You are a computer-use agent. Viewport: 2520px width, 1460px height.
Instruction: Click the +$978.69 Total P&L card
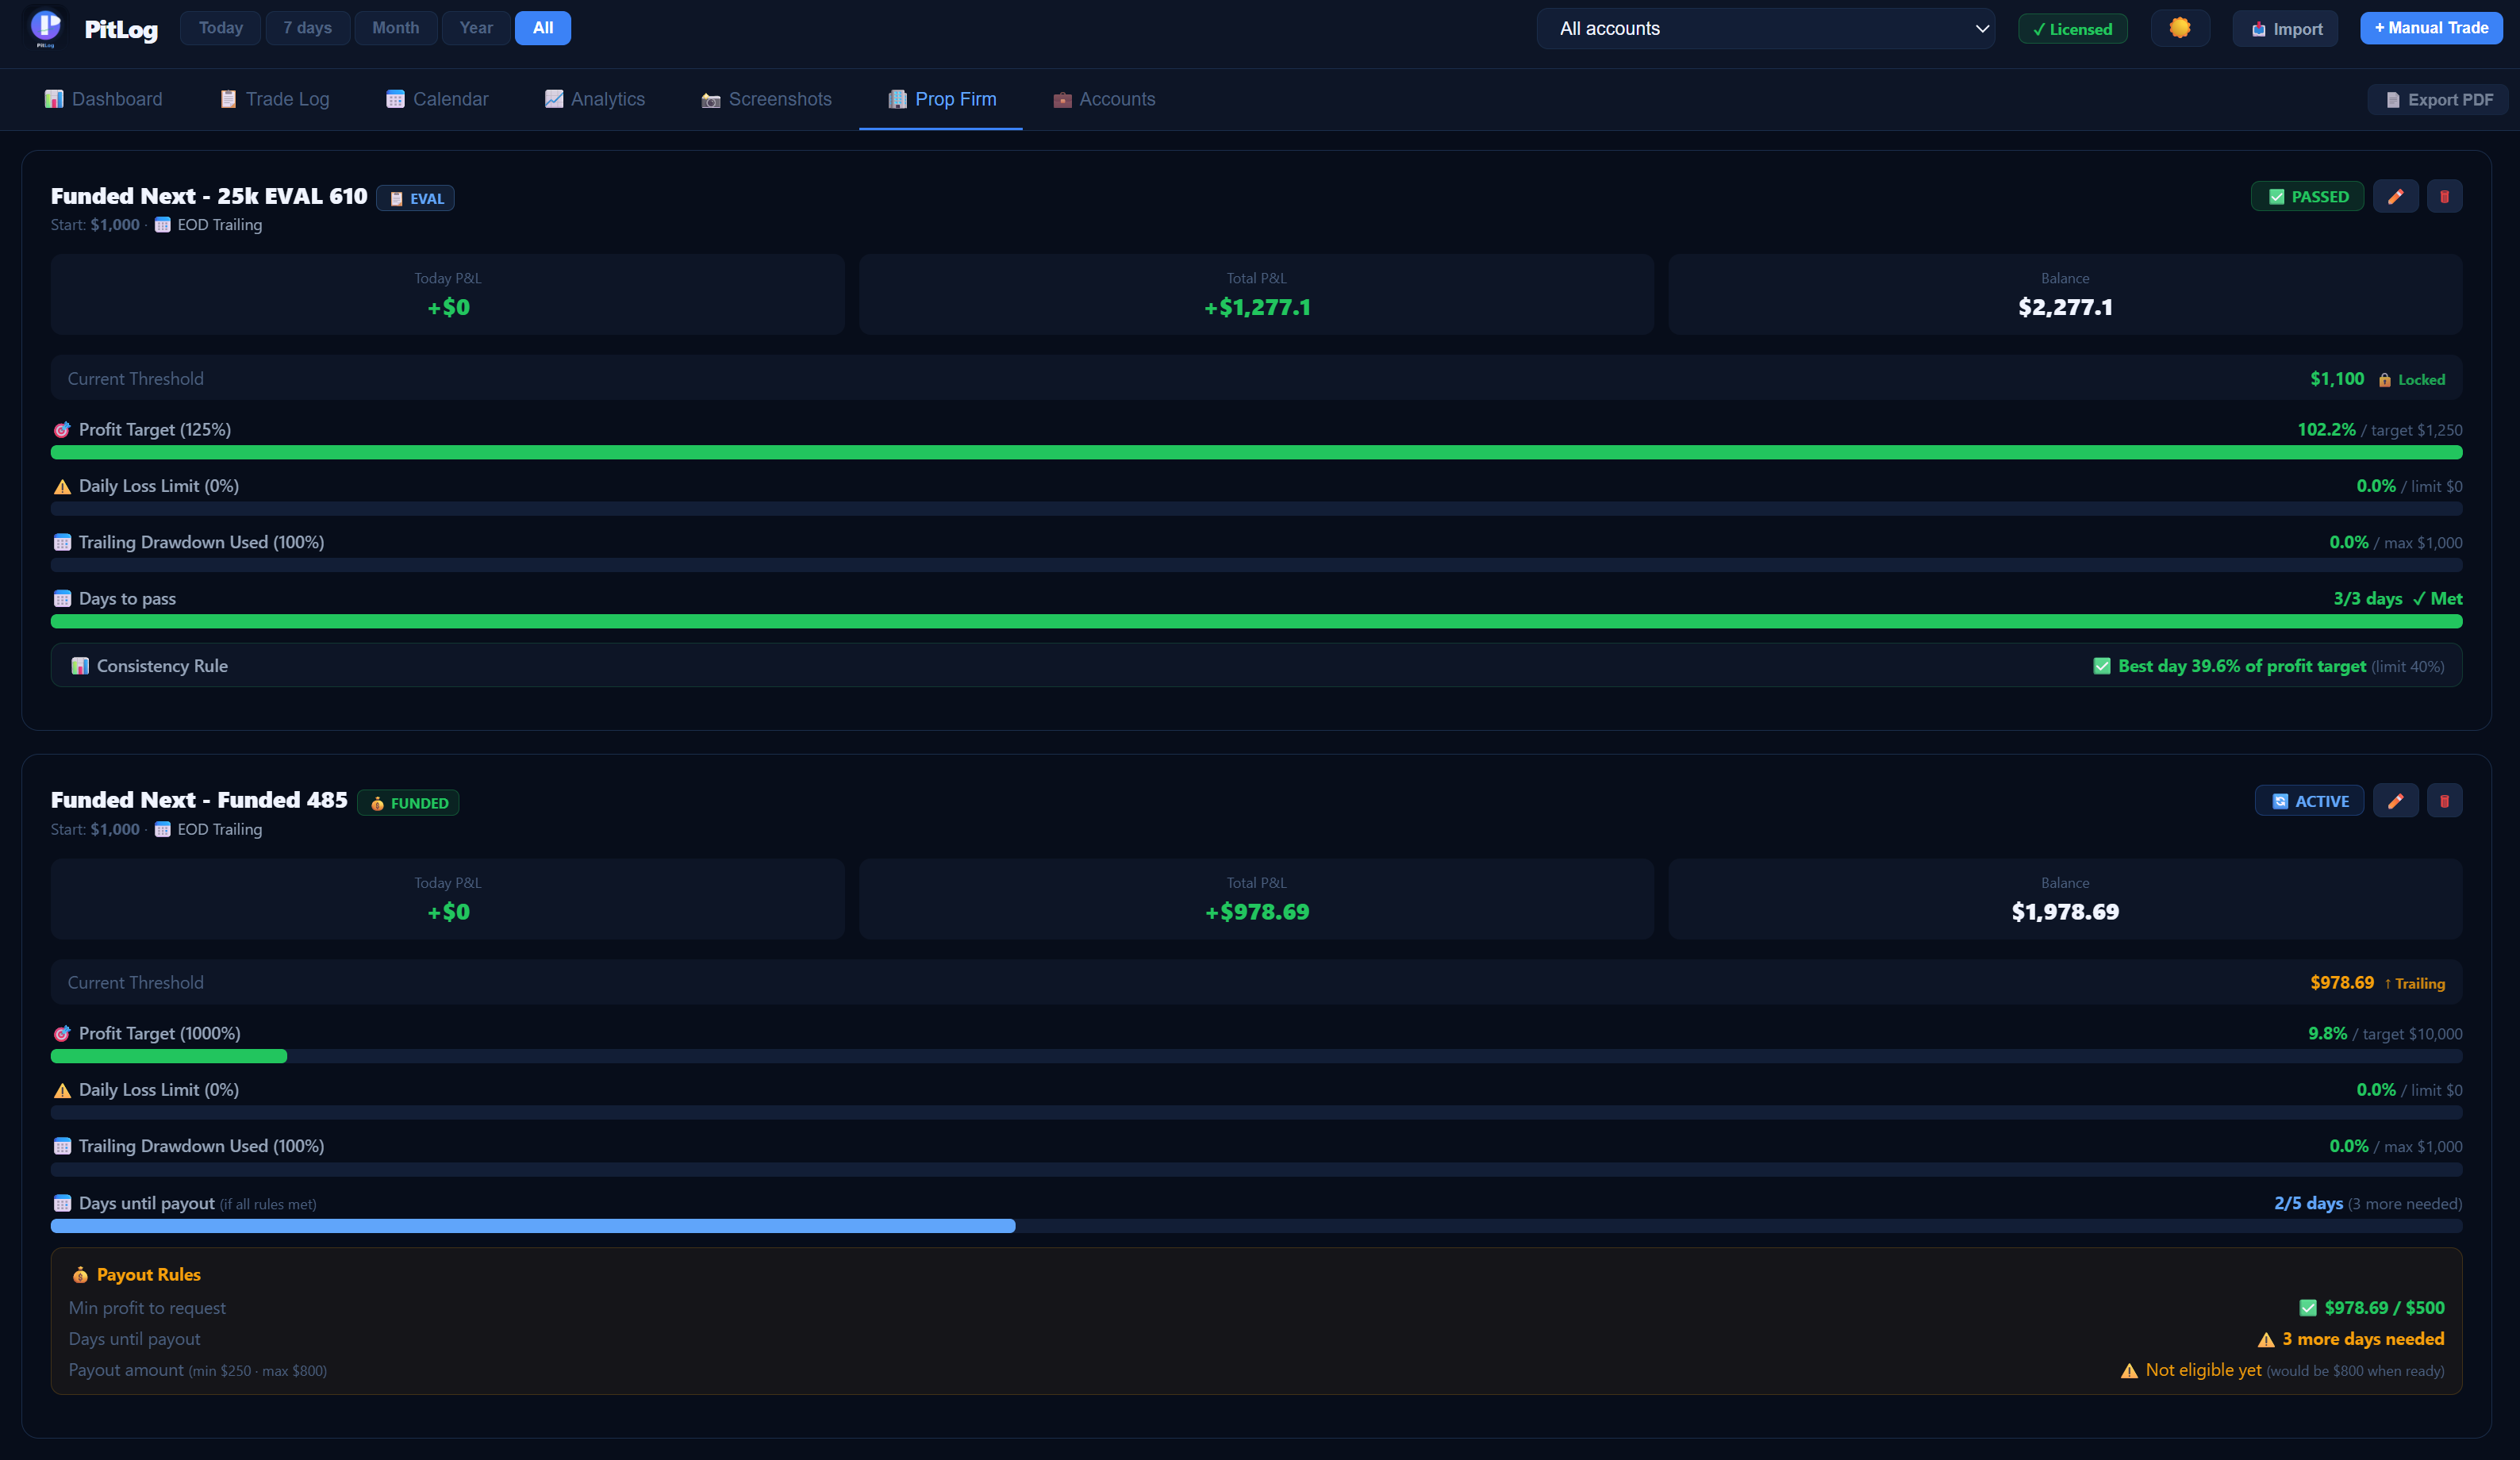click(x=1256, y=899)
